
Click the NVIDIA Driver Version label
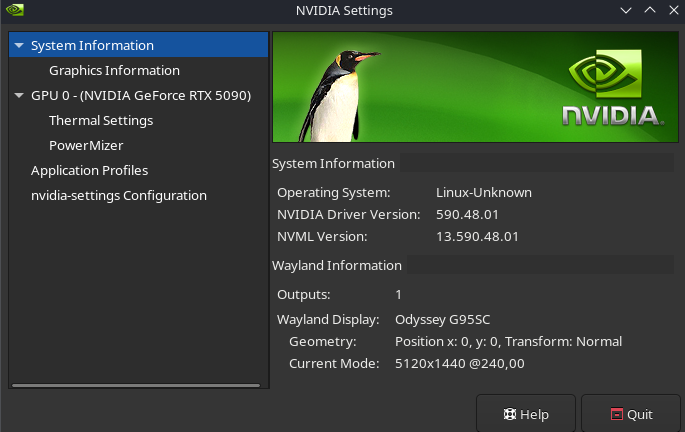click(349, 214)
